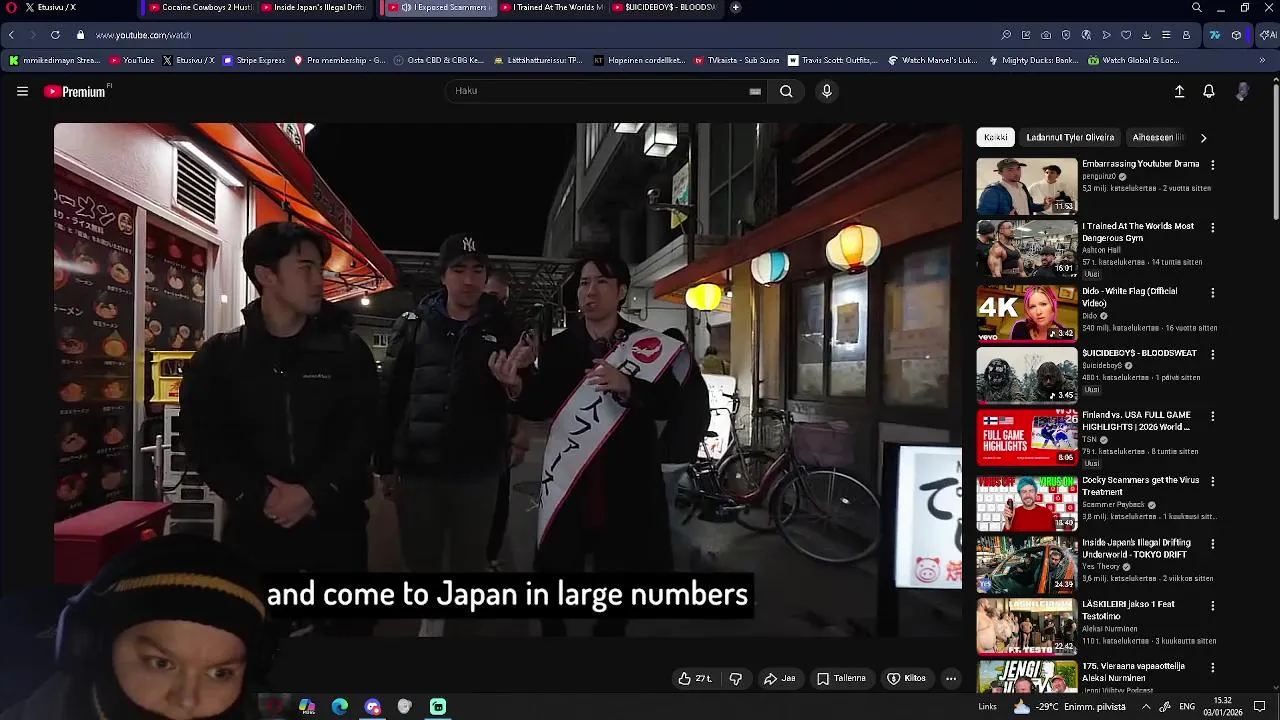
Task: Open Edge browser from the taskbar
Action: (340, 707)
